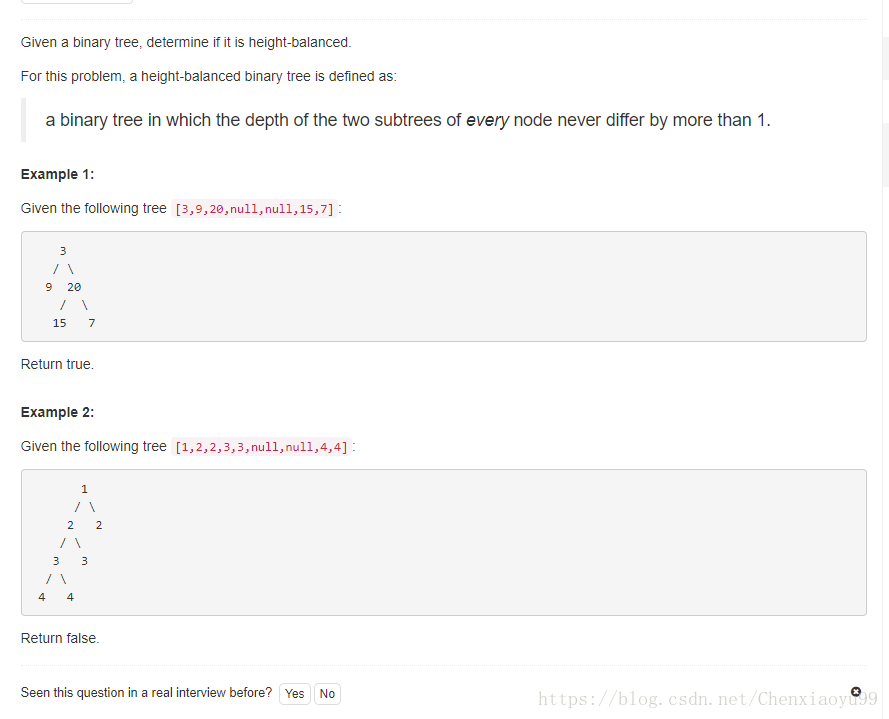Click inside the Example 2 tree code block
889x719 pixels.
tap(443, 542)
